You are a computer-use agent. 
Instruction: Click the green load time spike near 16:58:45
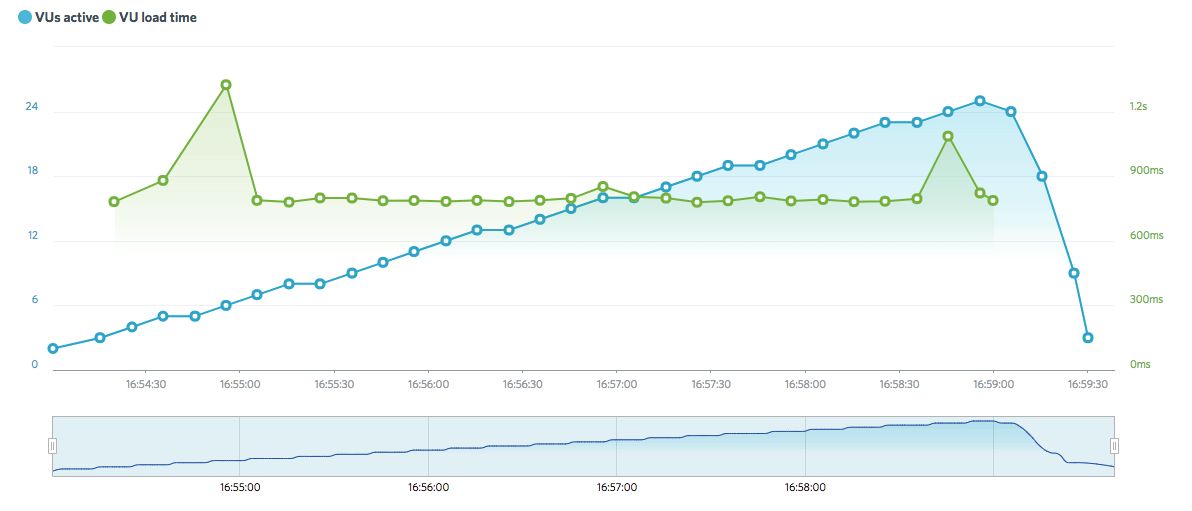pos(948,136)
